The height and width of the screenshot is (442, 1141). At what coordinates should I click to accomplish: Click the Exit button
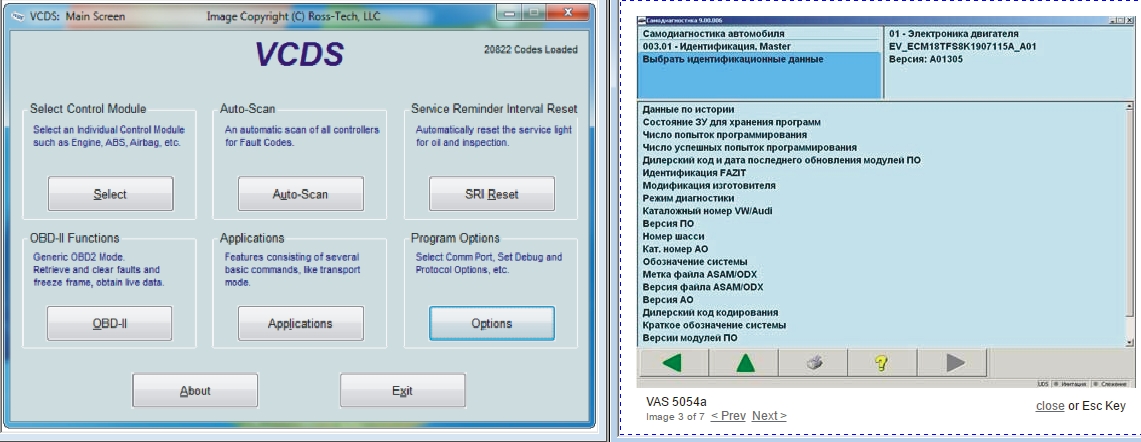pos(402,391)
